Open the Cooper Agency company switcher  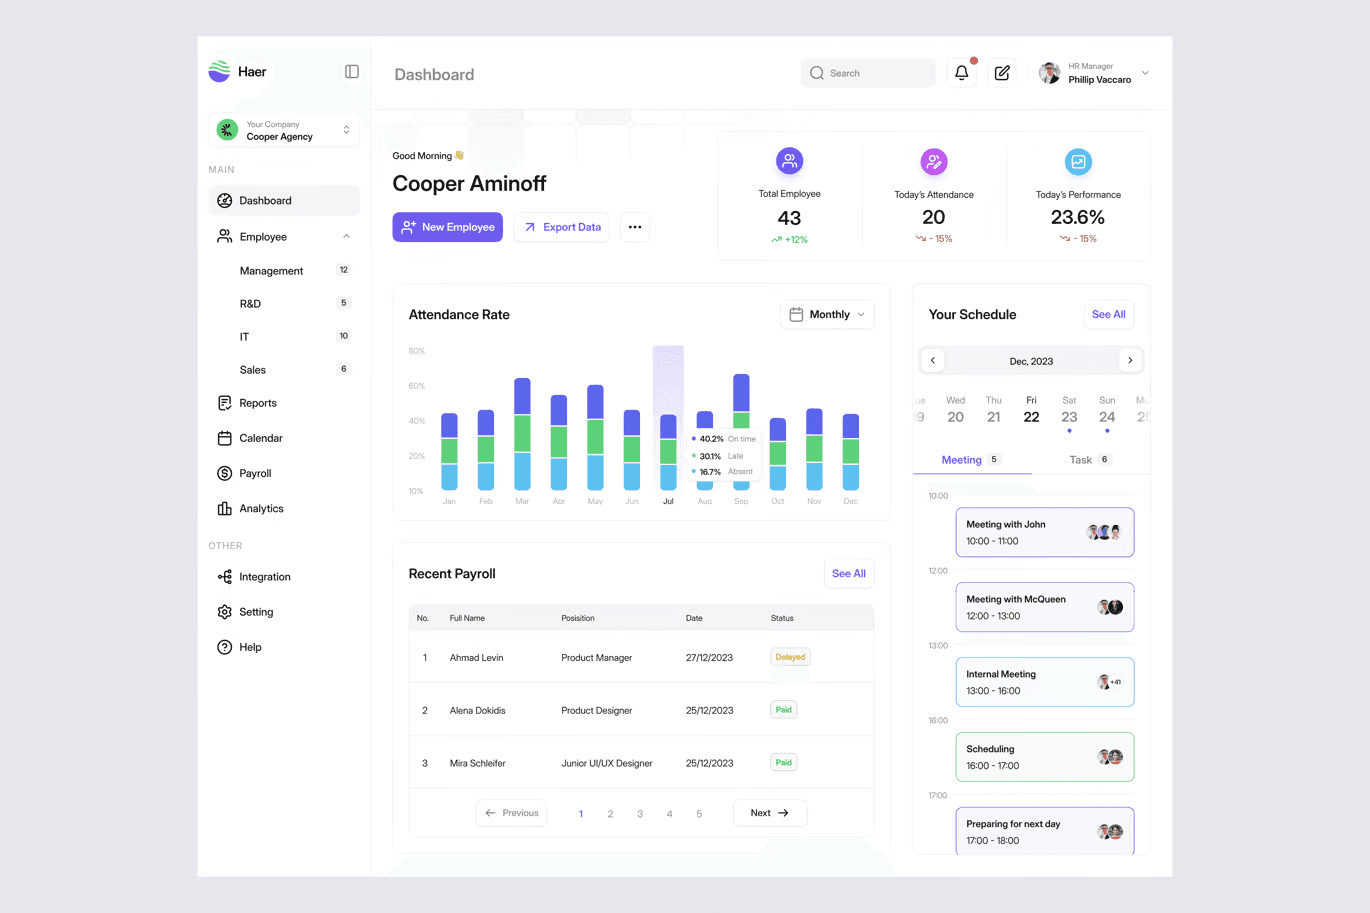[x=284, y=130]
